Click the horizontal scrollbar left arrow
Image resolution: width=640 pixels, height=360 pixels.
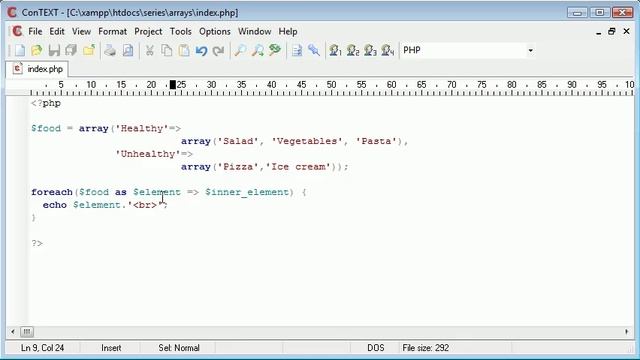pyautogui.click(x=13, y=332)
